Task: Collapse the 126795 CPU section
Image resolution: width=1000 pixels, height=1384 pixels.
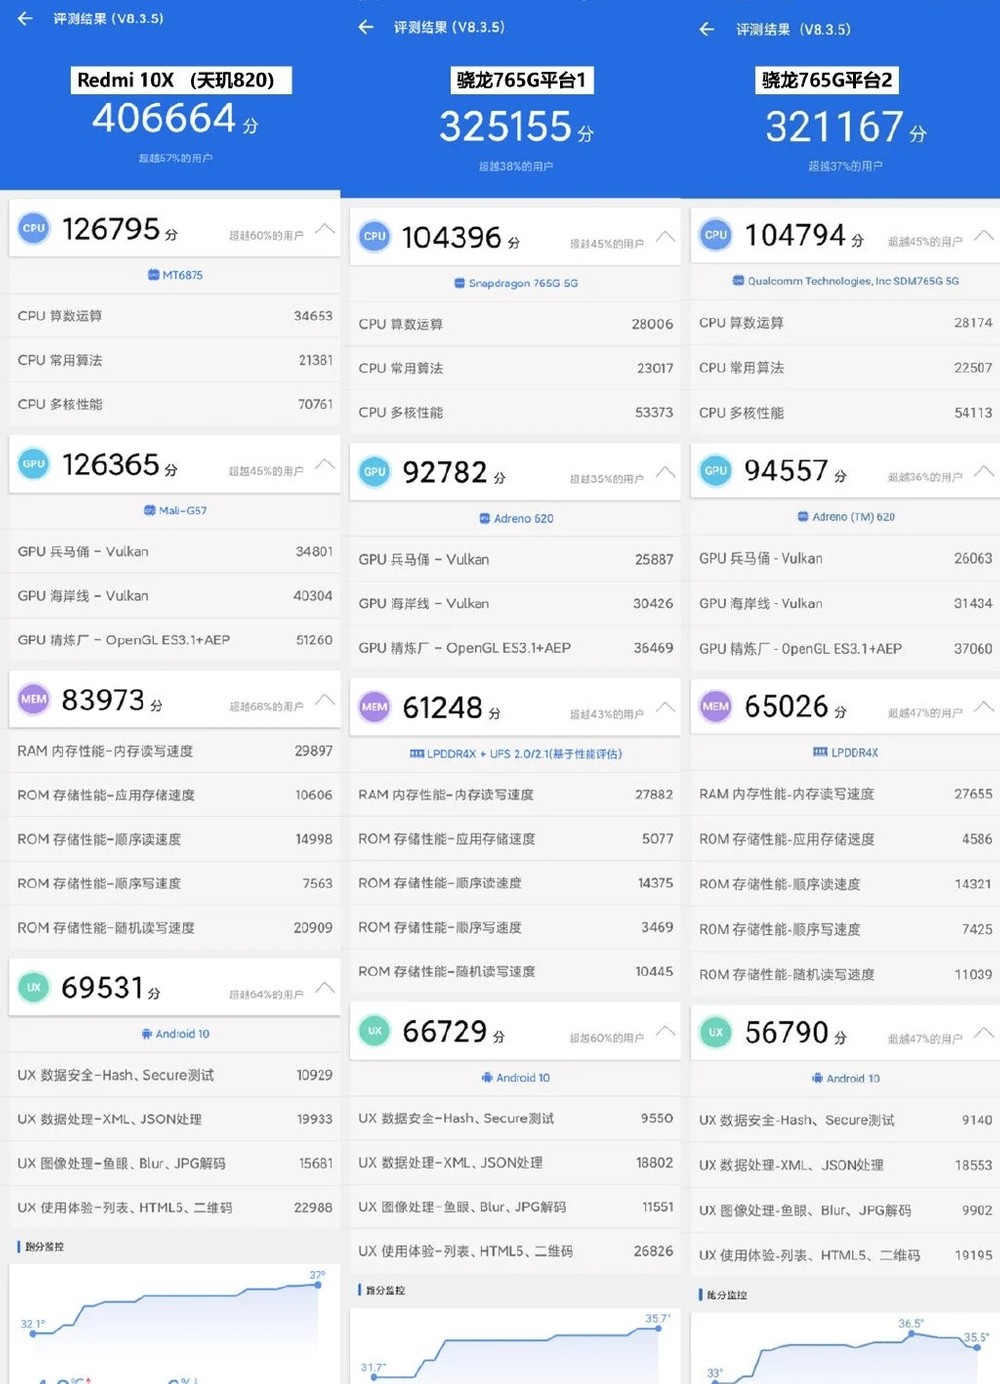Action: point(325,229)
